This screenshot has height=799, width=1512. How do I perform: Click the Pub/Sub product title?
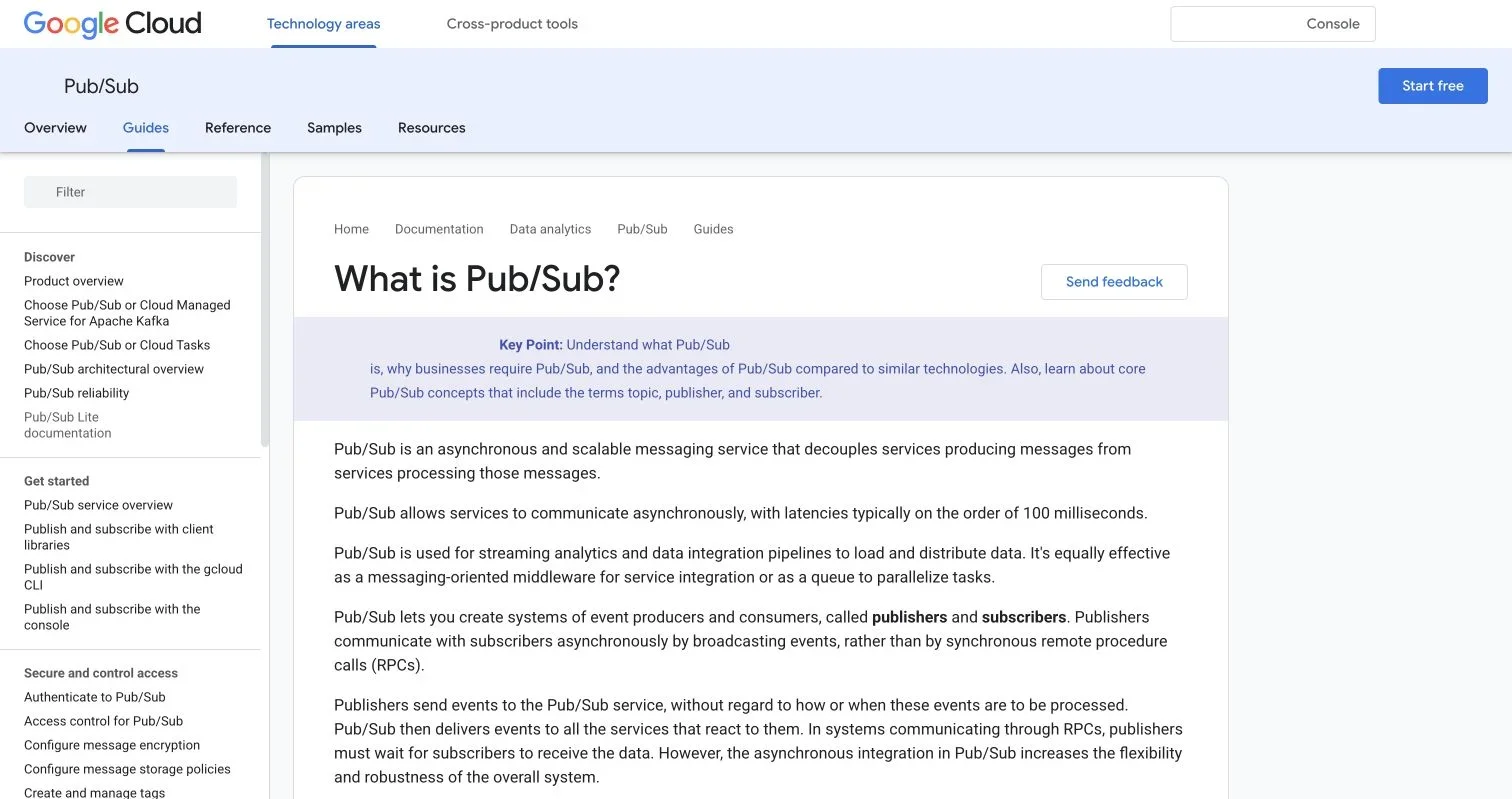[101, 86]
